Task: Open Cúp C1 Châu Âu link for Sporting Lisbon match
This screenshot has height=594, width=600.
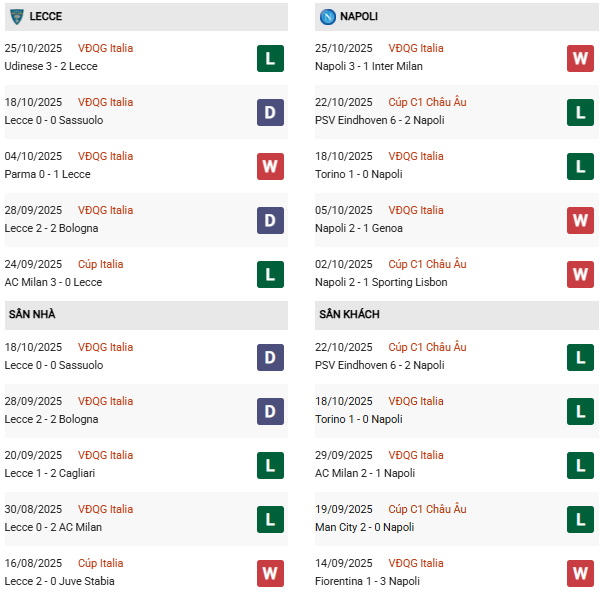Action: 427,264
